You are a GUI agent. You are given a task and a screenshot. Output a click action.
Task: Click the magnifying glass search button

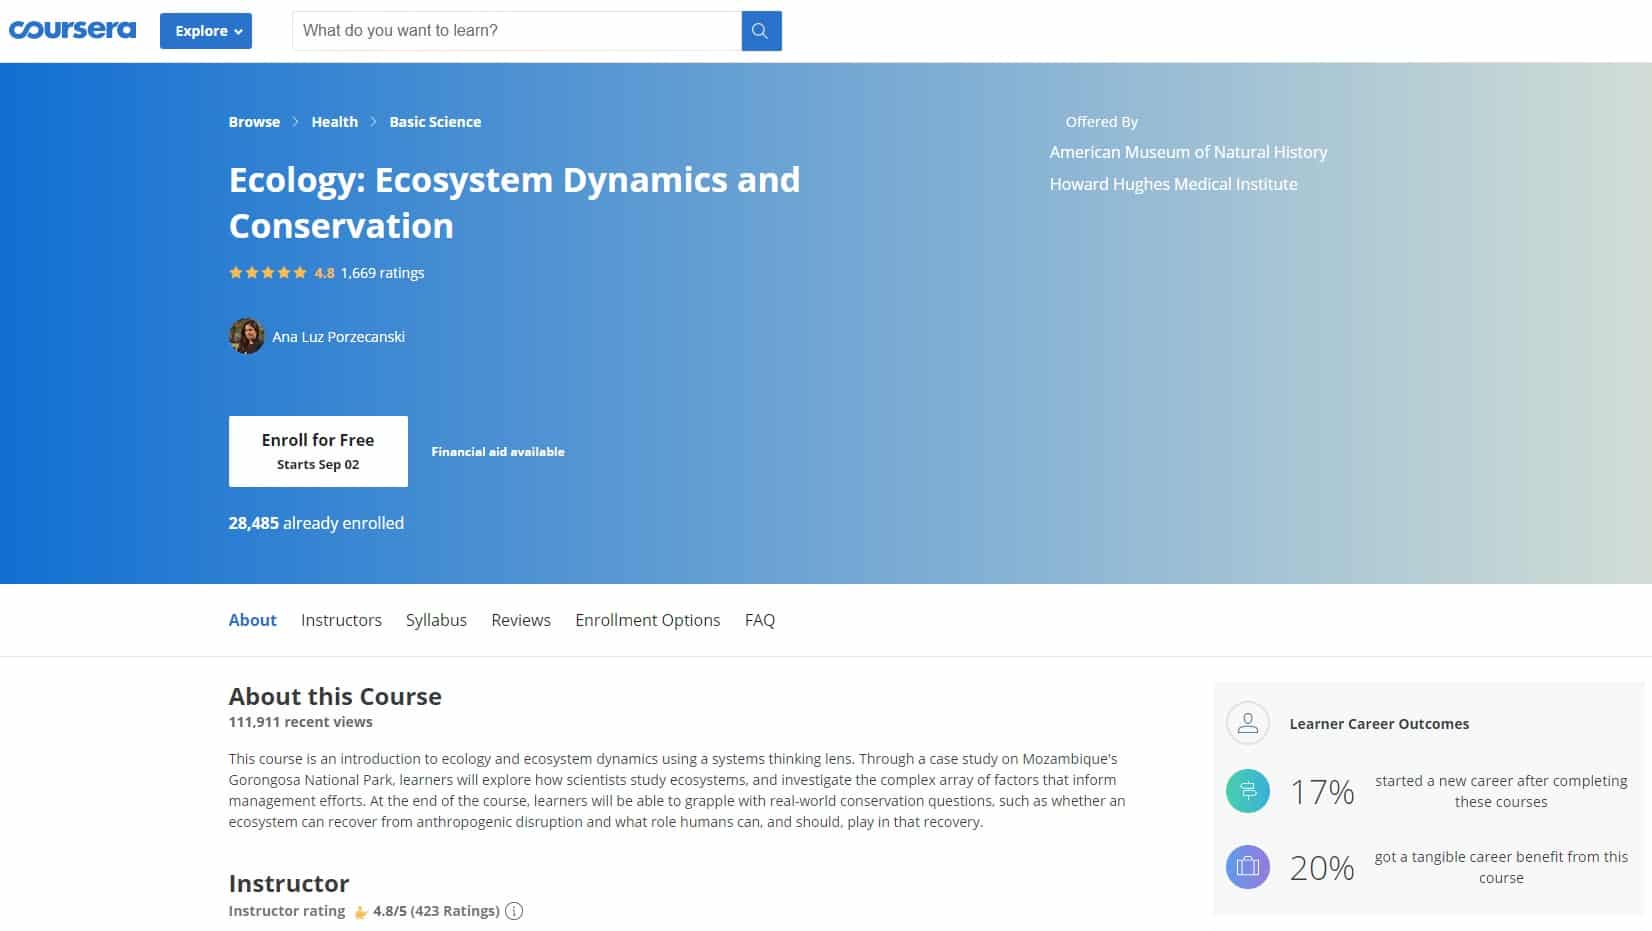pos(760,31)
